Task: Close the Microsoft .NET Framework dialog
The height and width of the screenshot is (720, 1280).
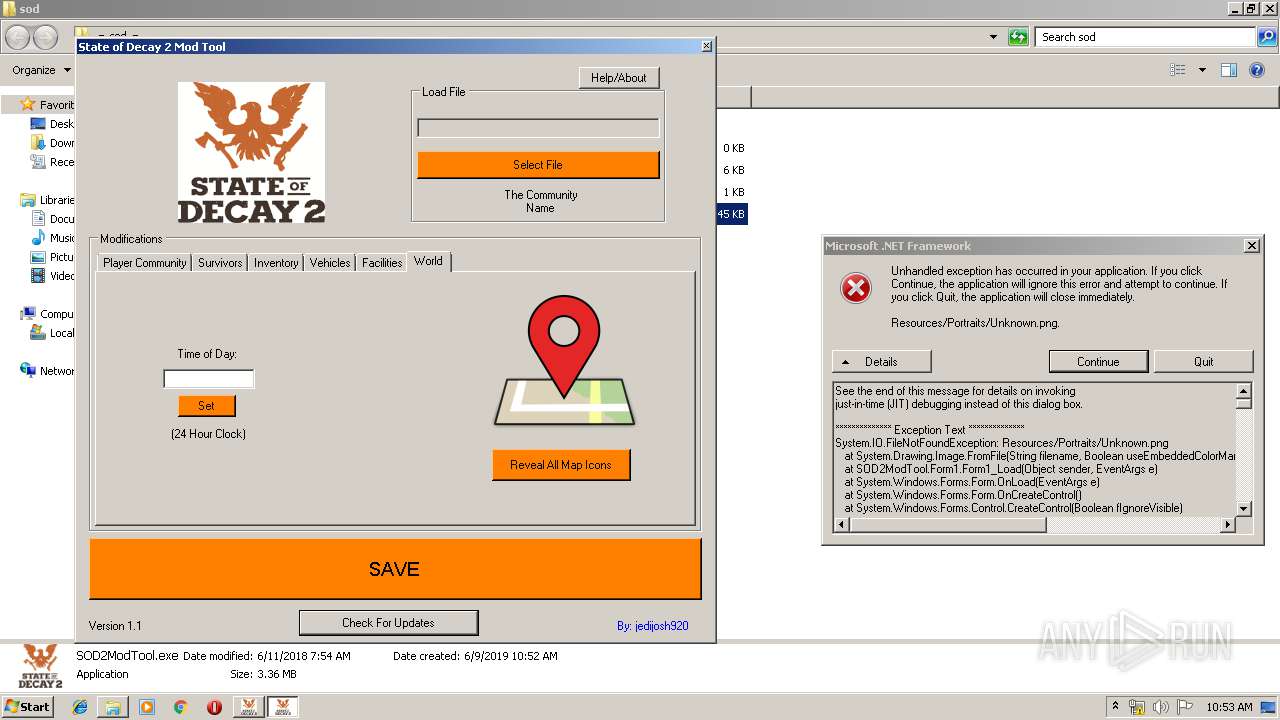Action: (1251, 246)
